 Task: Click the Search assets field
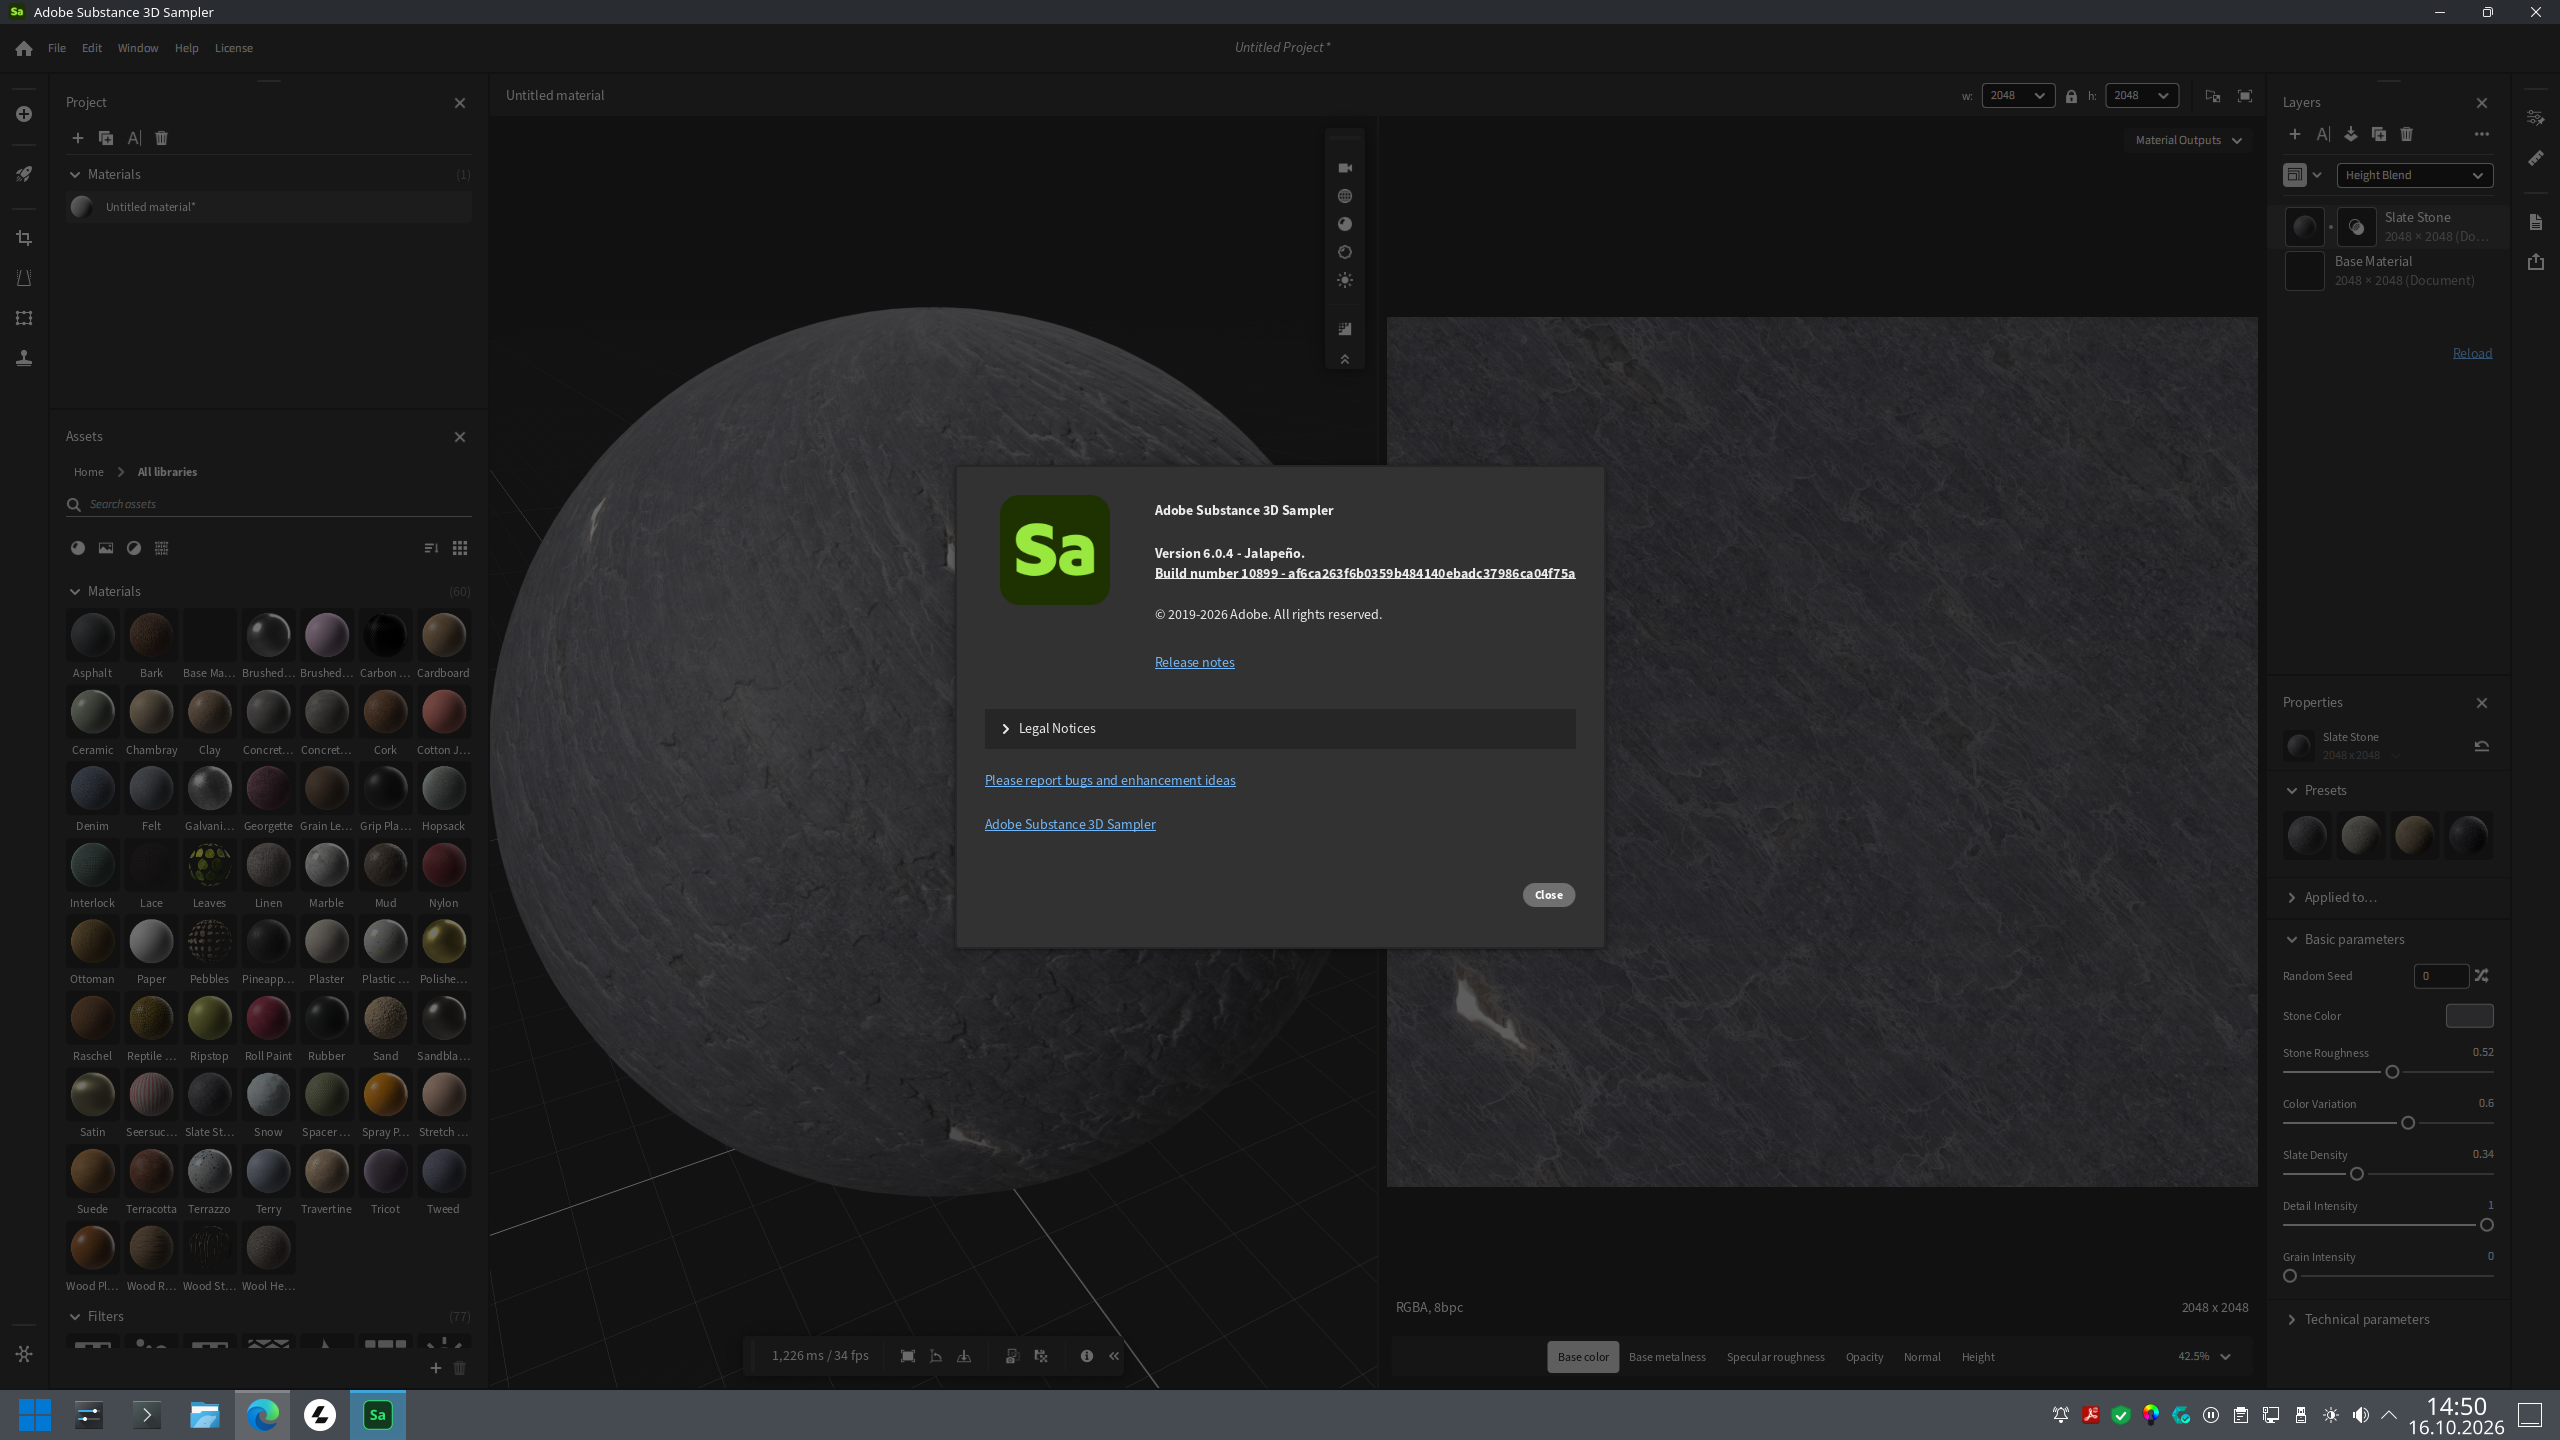point(269,504)
